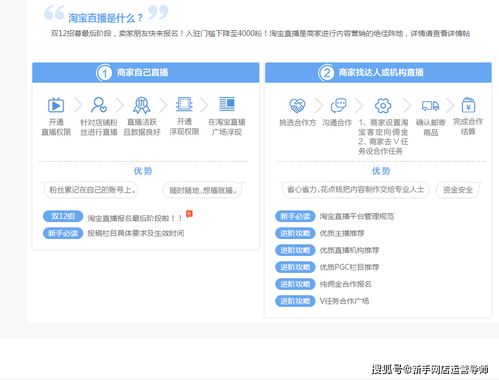Open 纯佣金合作报名 link

coord(345,284)
